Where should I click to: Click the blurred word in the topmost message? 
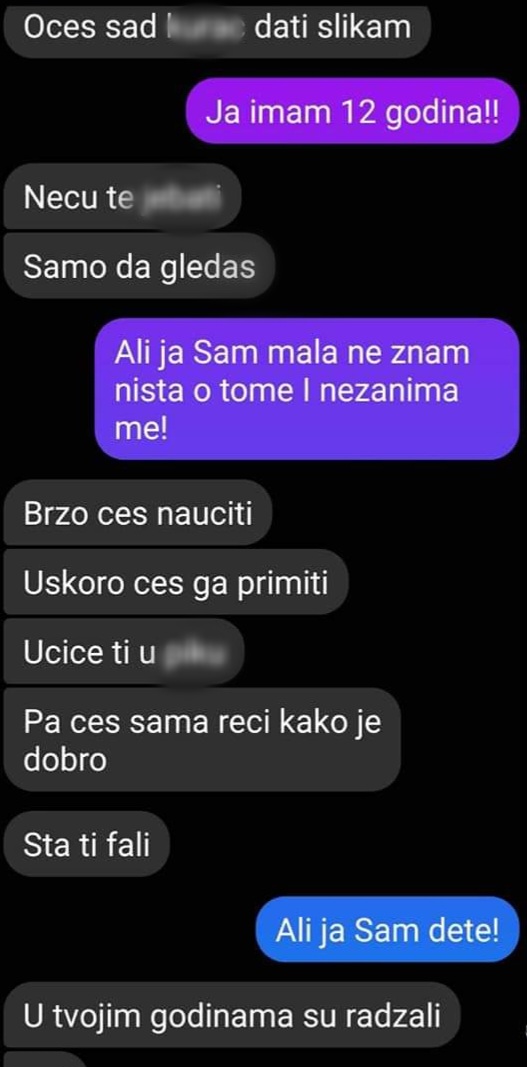pos(206,28)
